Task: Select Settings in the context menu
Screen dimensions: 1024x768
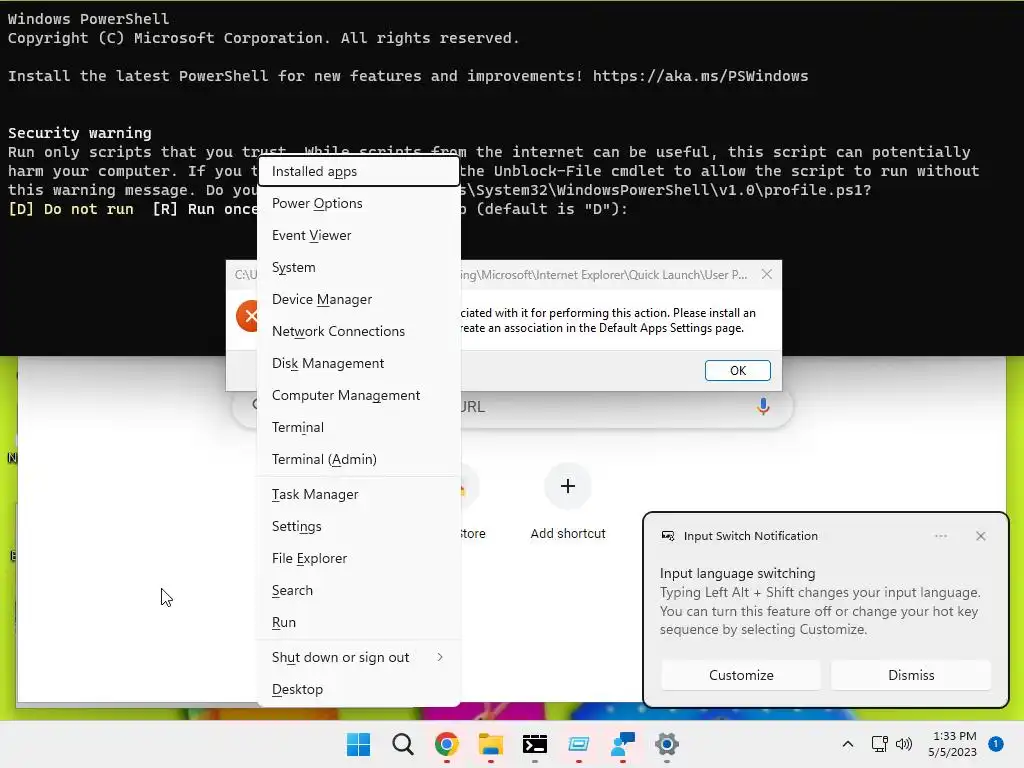Action: [x=359, y=526]
